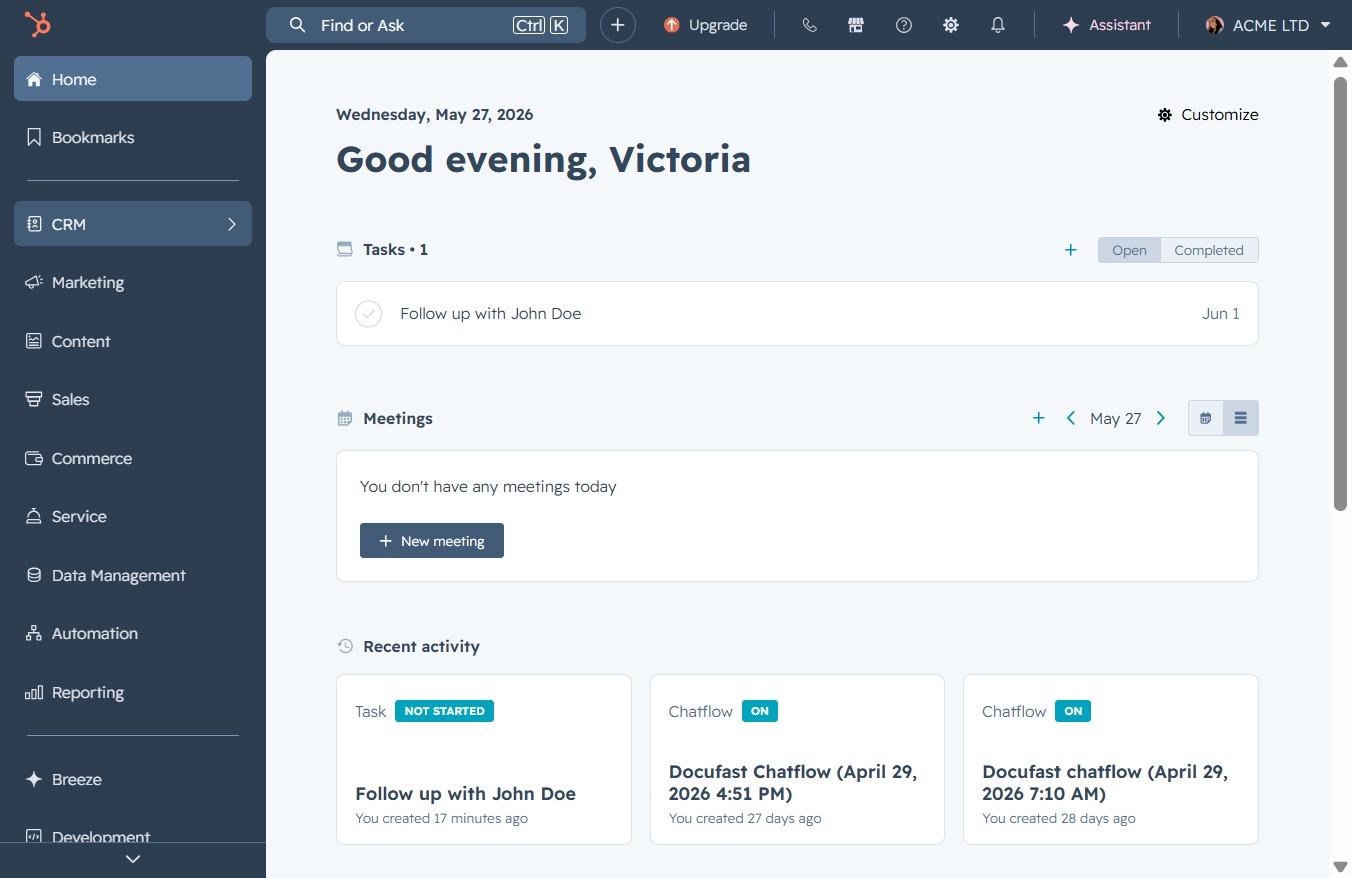The image size is (1352, 878).
Task: Expand the CRM menu chevron
Action: [x=231, y=224]
